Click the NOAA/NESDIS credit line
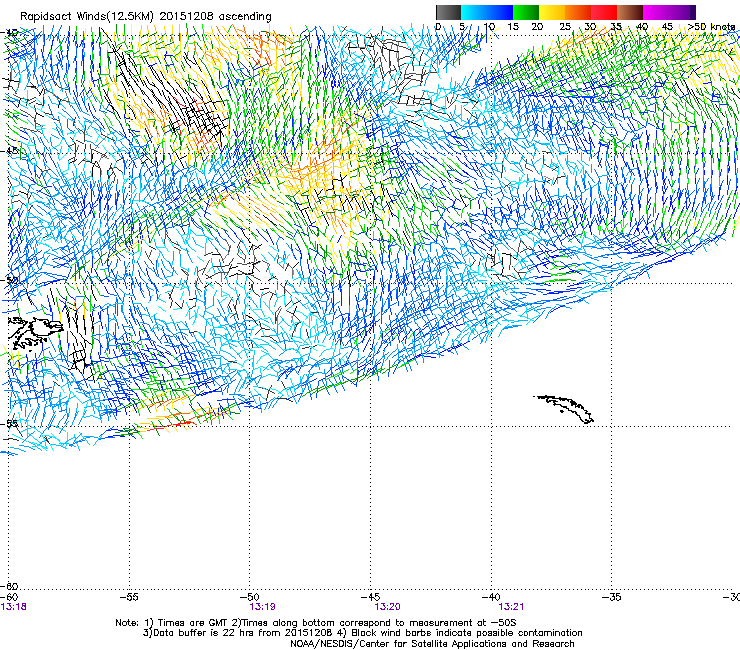 click(x=432, y=644)
